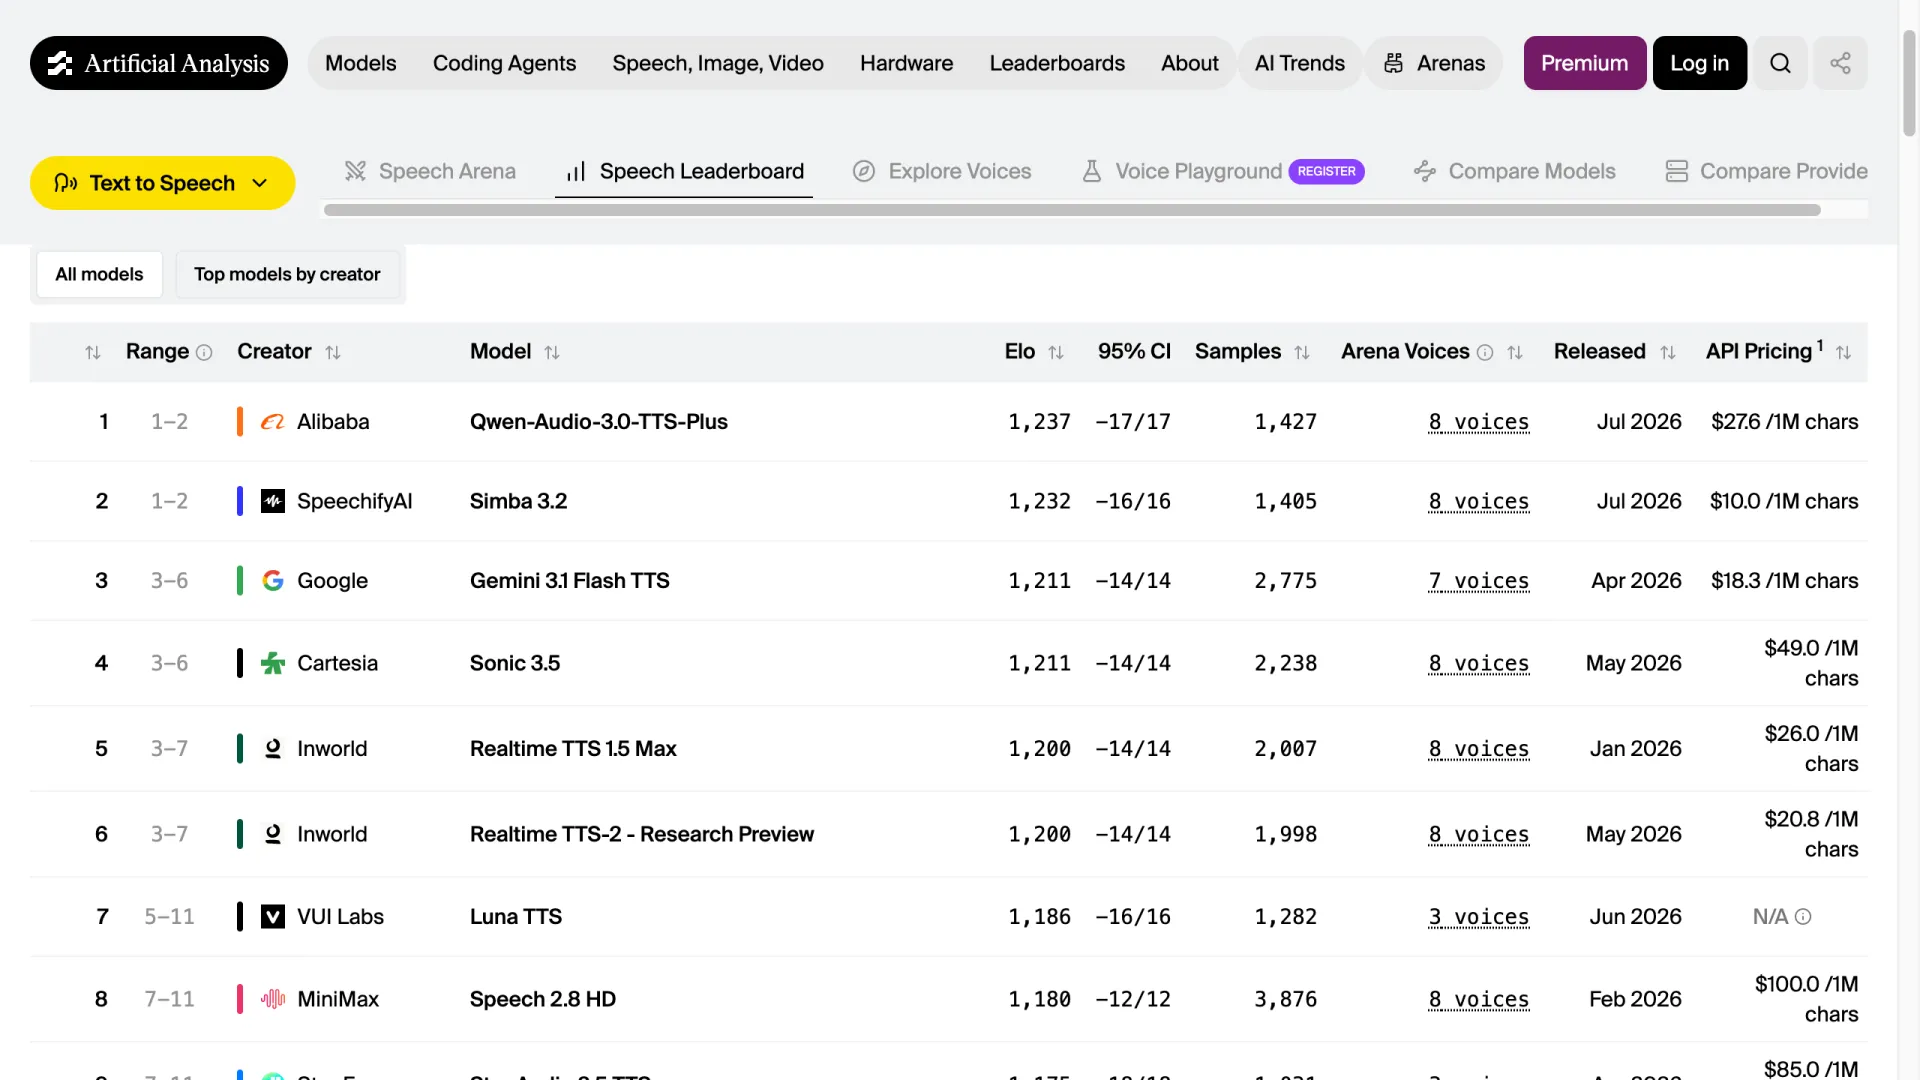Sort table by Elo arrows
1920x1080 pixels.
[1056, 352]
